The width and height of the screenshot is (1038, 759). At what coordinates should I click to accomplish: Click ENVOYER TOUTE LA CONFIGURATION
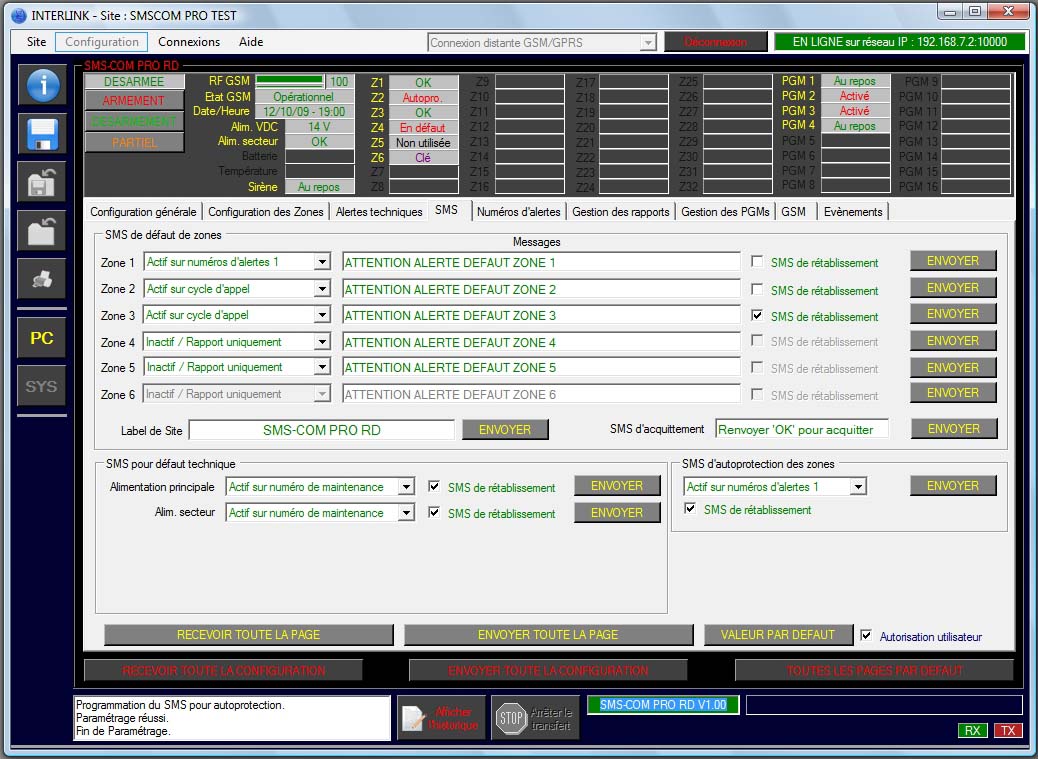(548, 670)
